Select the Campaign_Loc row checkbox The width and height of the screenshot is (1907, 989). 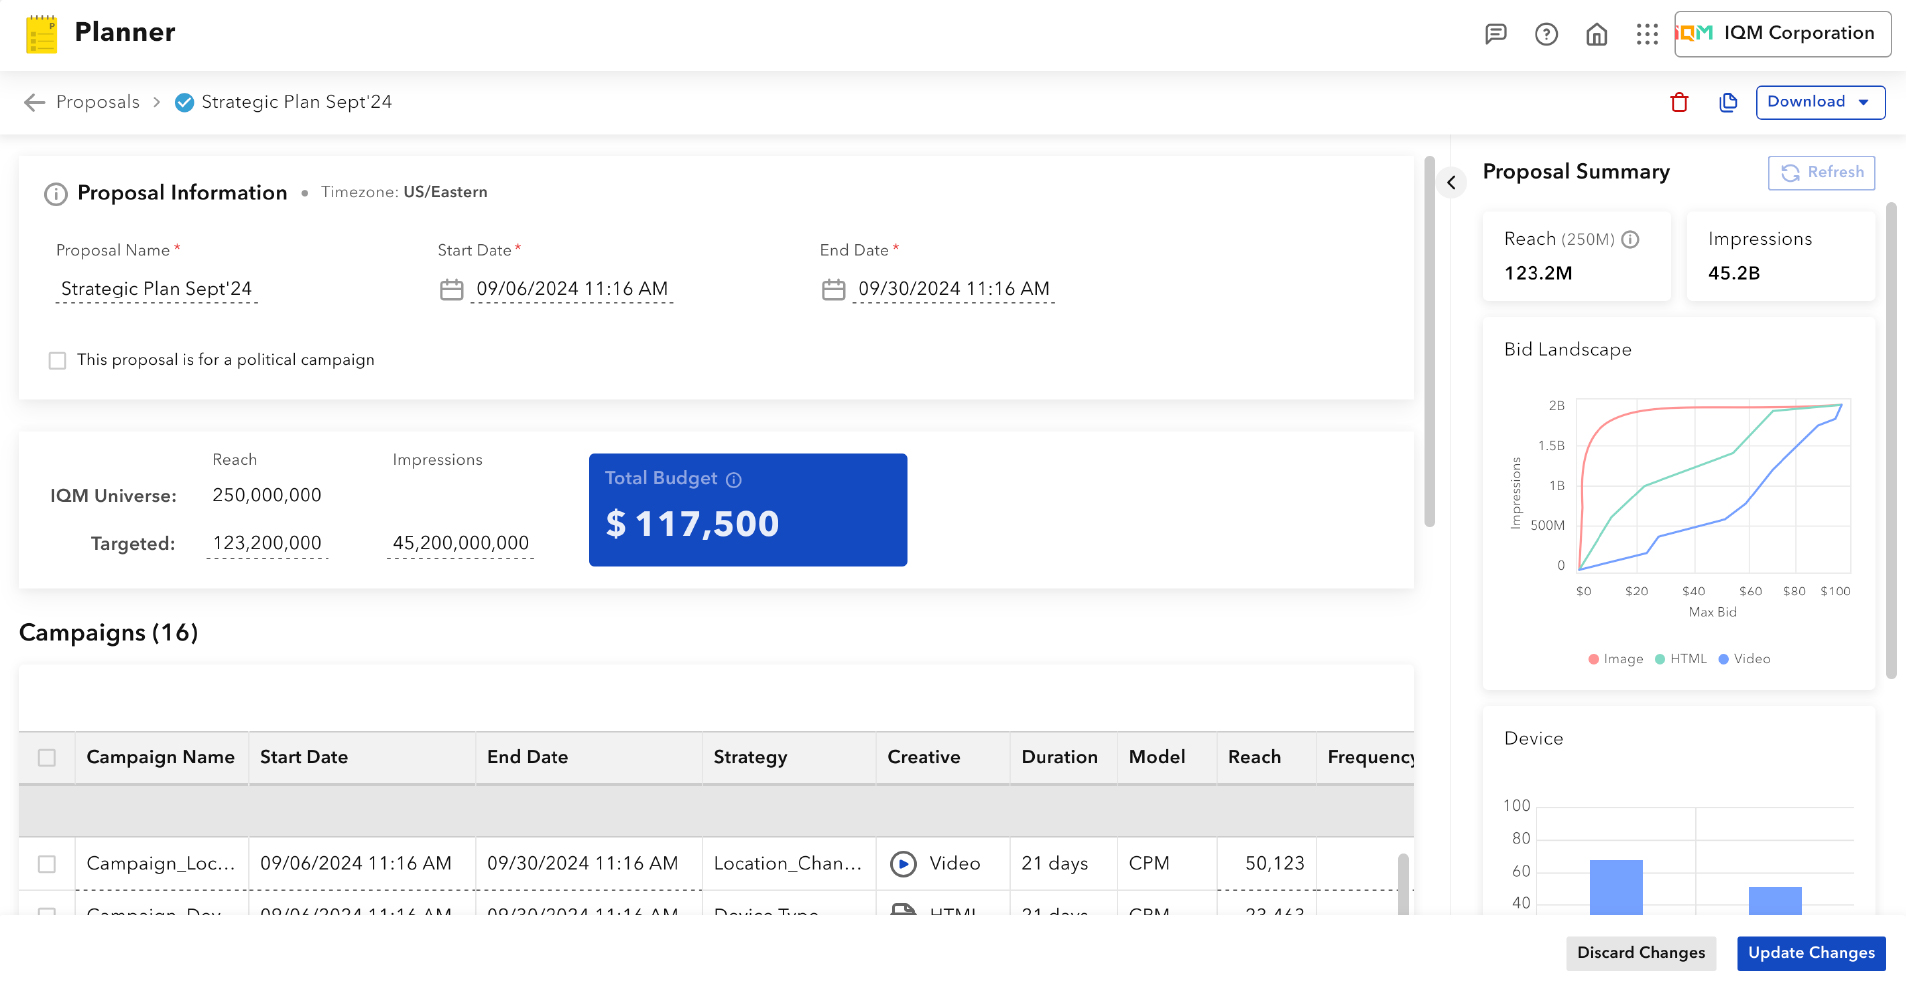click(x=47, y=864)
